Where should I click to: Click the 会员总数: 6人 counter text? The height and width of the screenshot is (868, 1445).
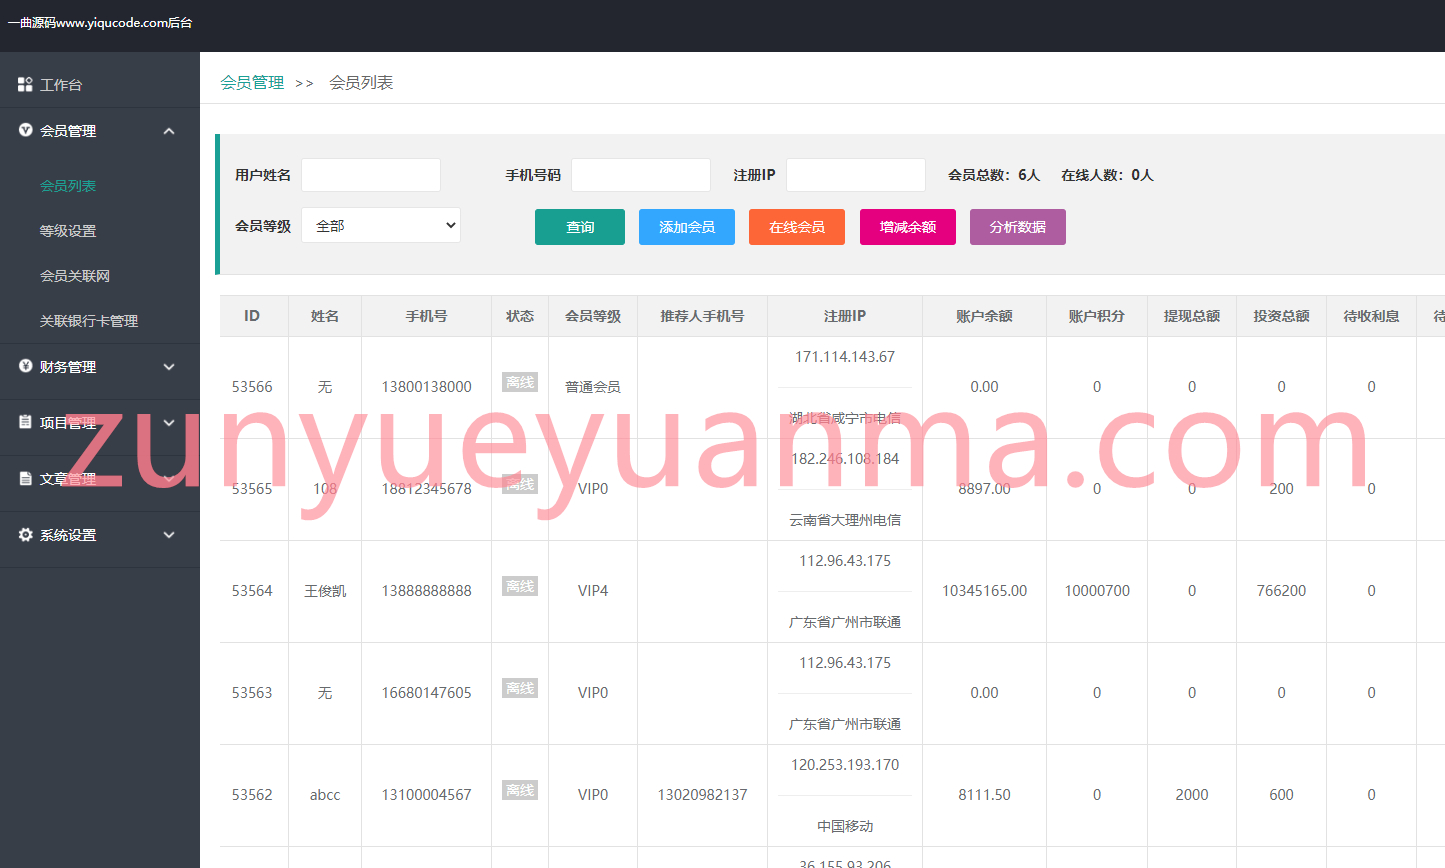994,175
